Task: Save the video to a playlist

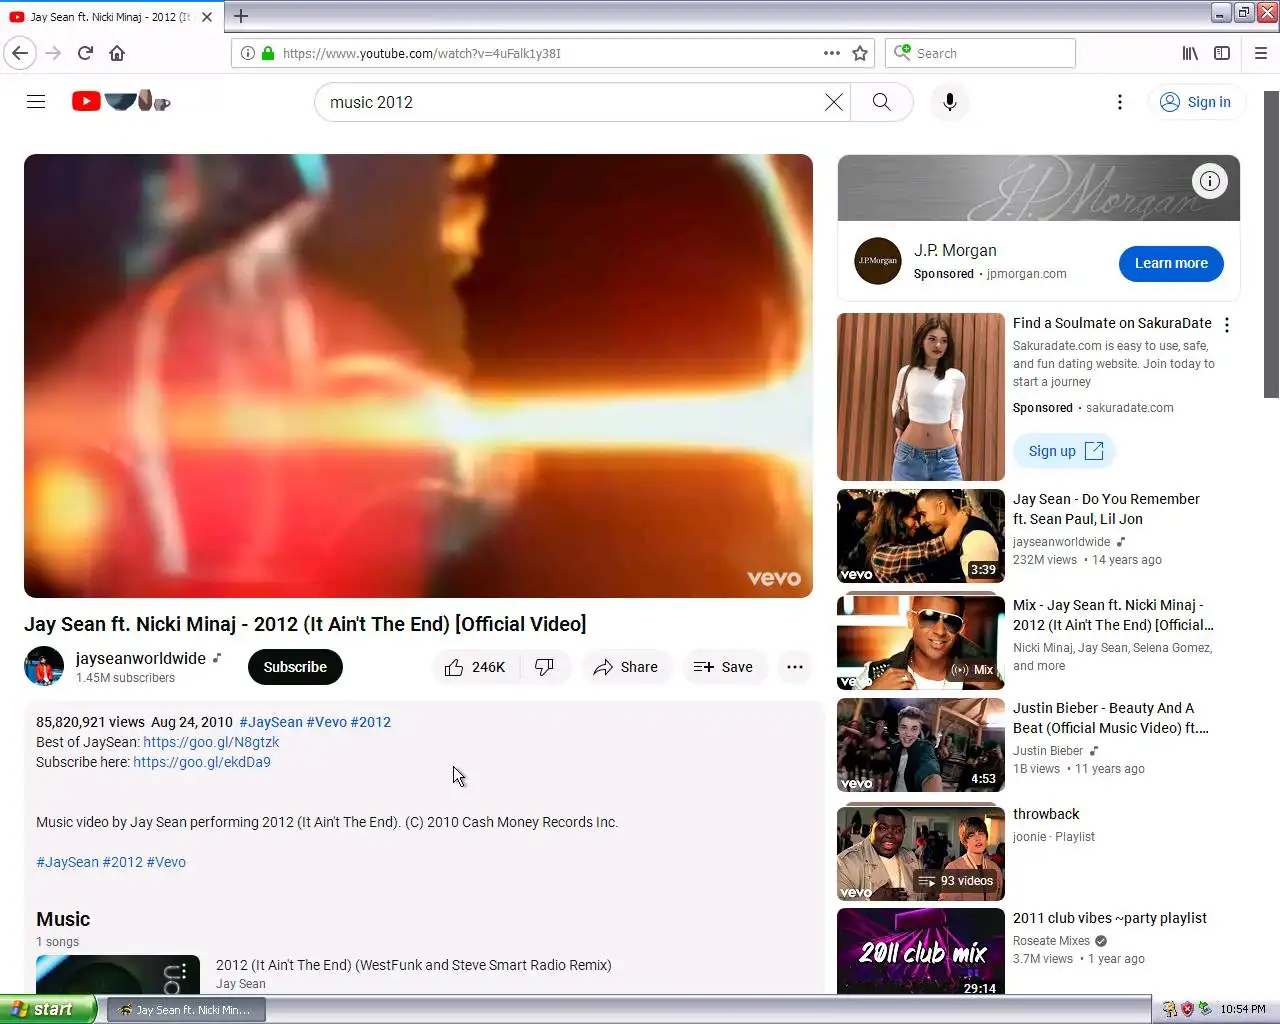Action: 724,667
